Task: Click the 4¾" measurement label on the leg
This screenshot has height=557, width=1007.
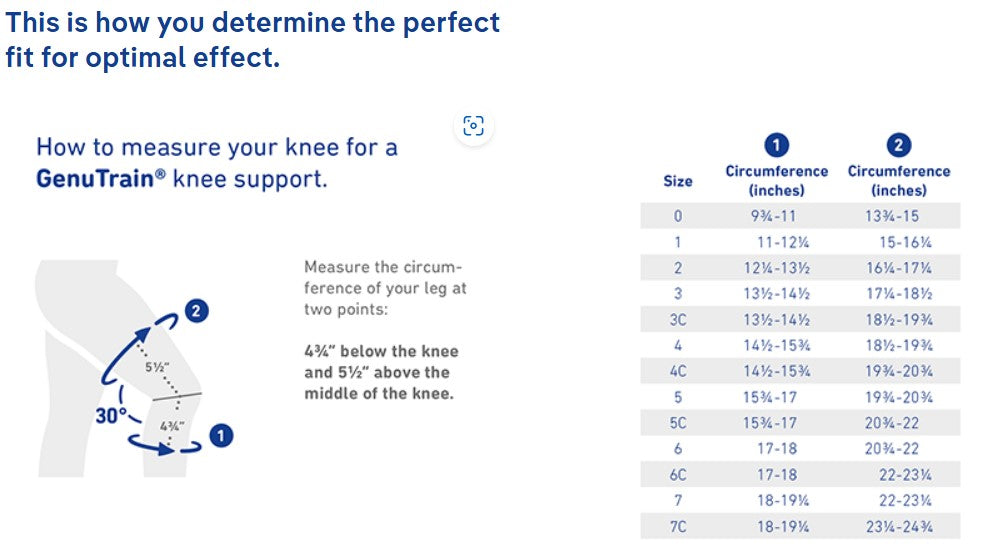Action: pos(172,426)
